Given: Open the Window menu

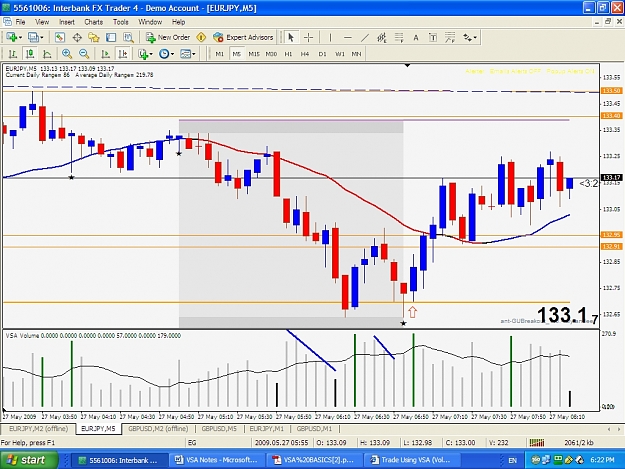Looking at the screenshot, I should (x=150, y=22).
